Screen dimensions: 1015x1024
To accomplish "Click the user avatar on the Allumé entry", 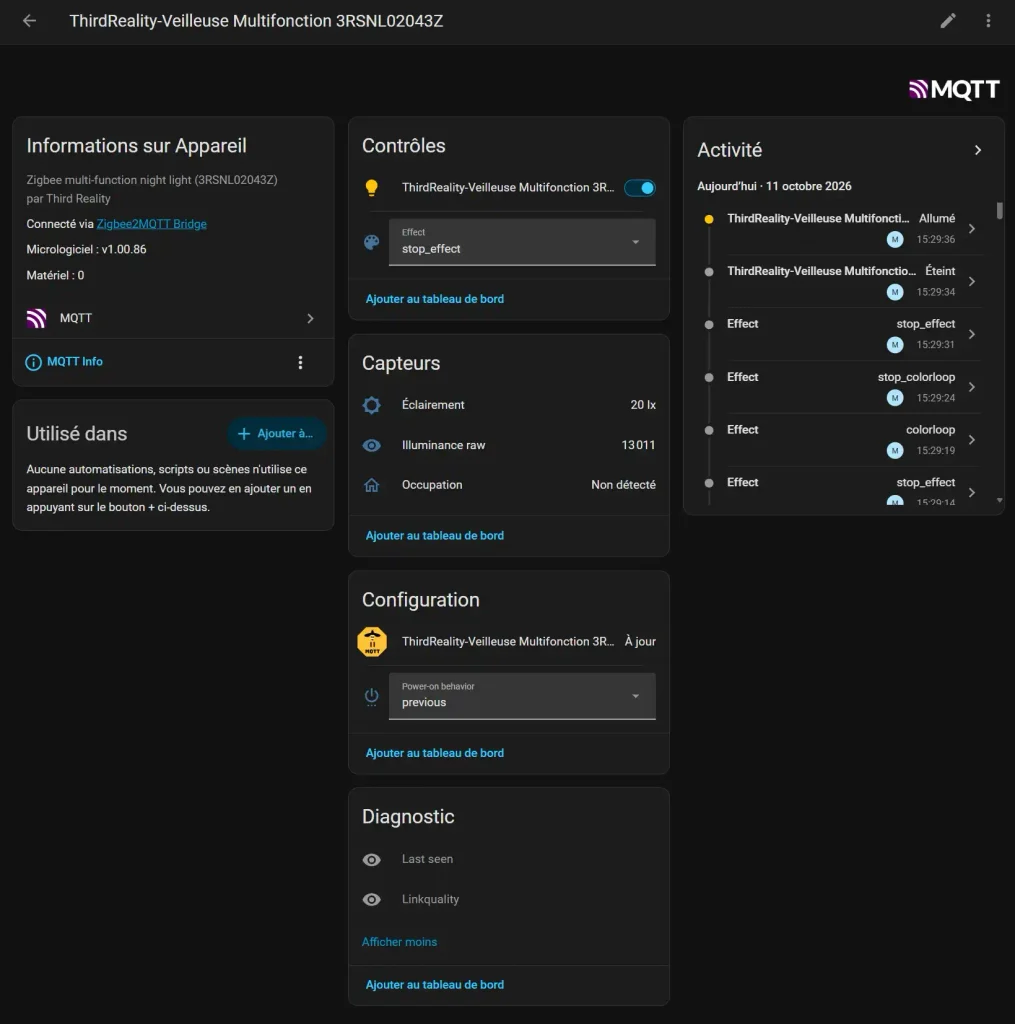I will [x=895, y=240].
